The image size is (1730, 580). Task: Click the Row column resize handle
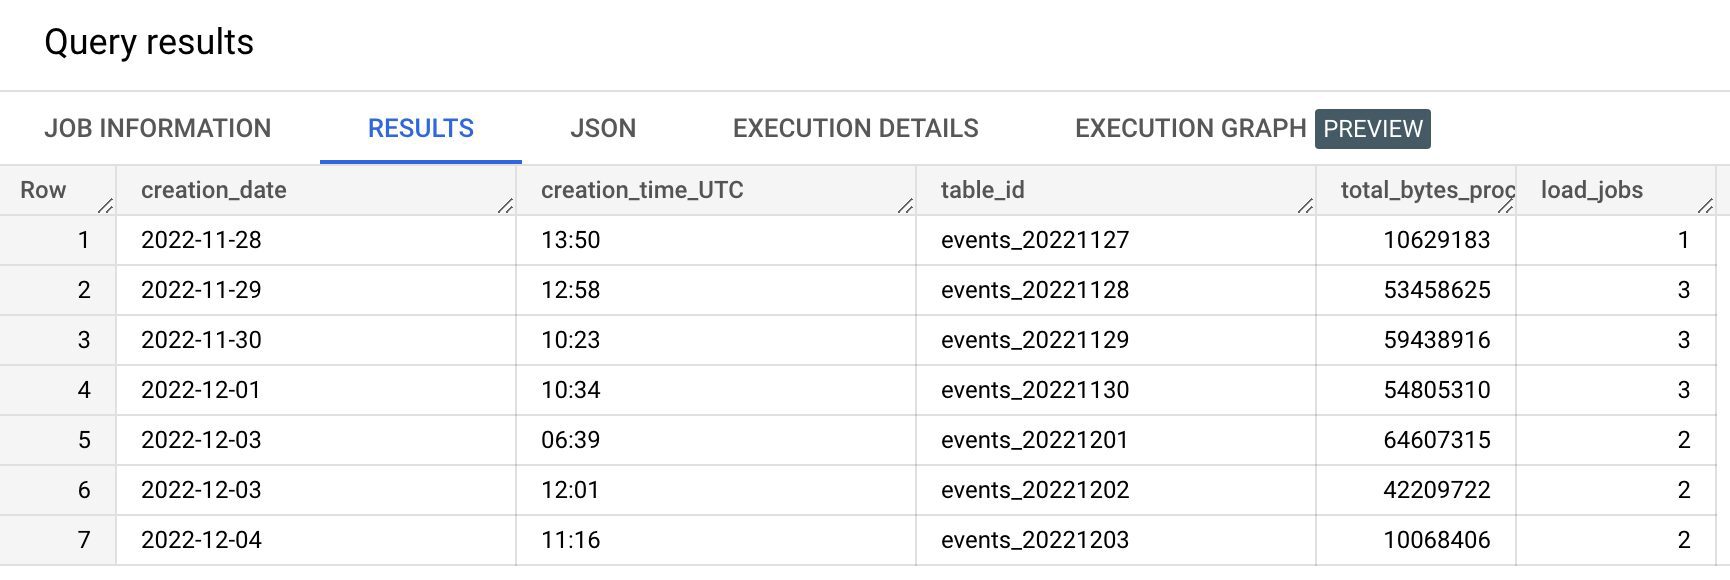(105, 205)
